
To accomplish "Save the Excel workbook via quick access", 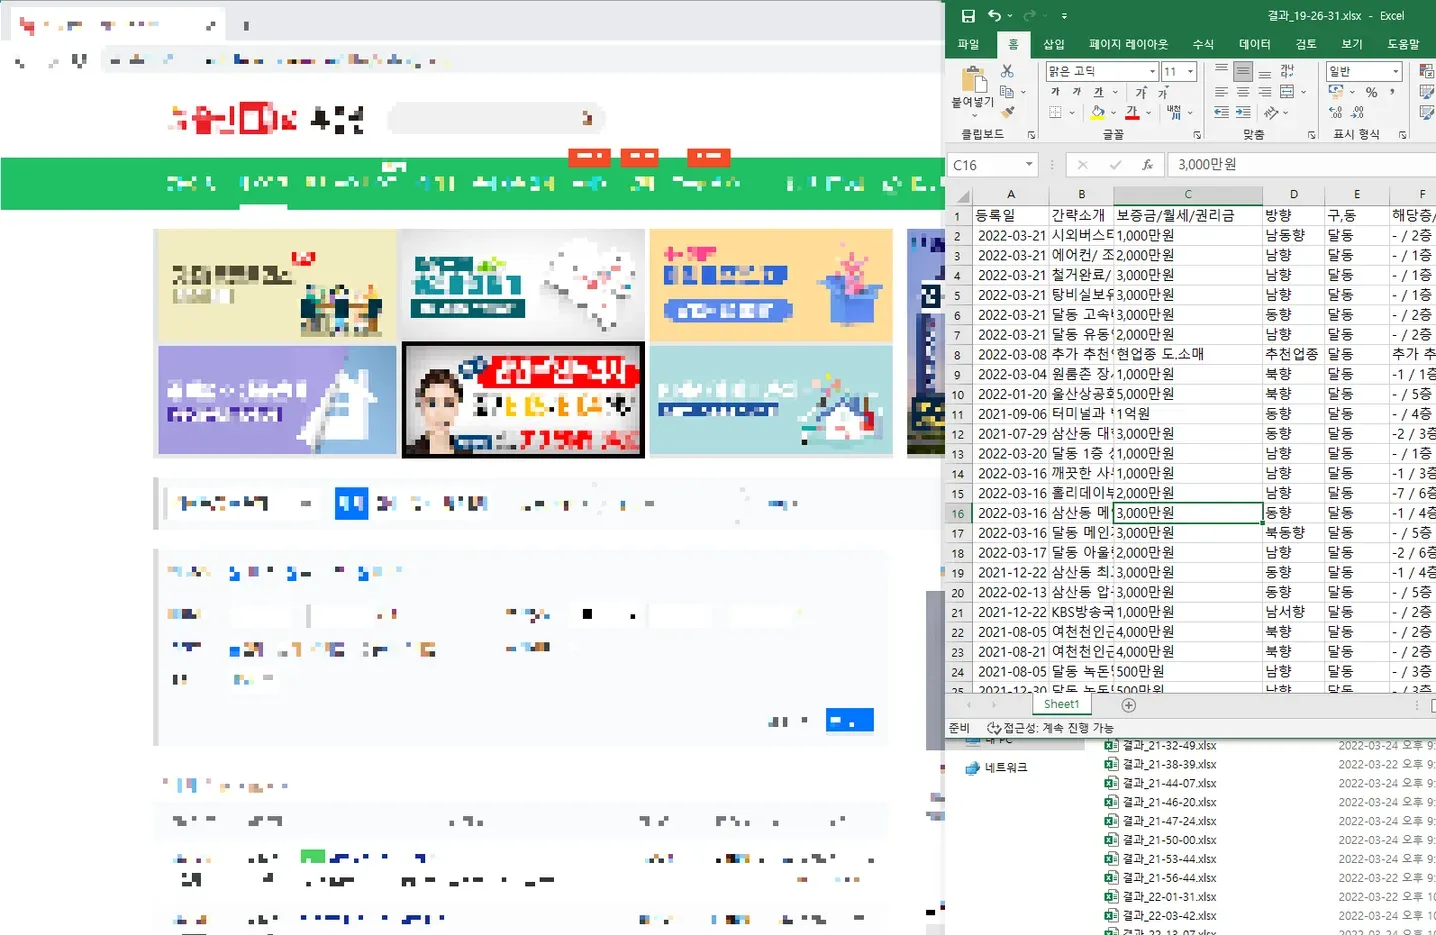I will point(968,16).
